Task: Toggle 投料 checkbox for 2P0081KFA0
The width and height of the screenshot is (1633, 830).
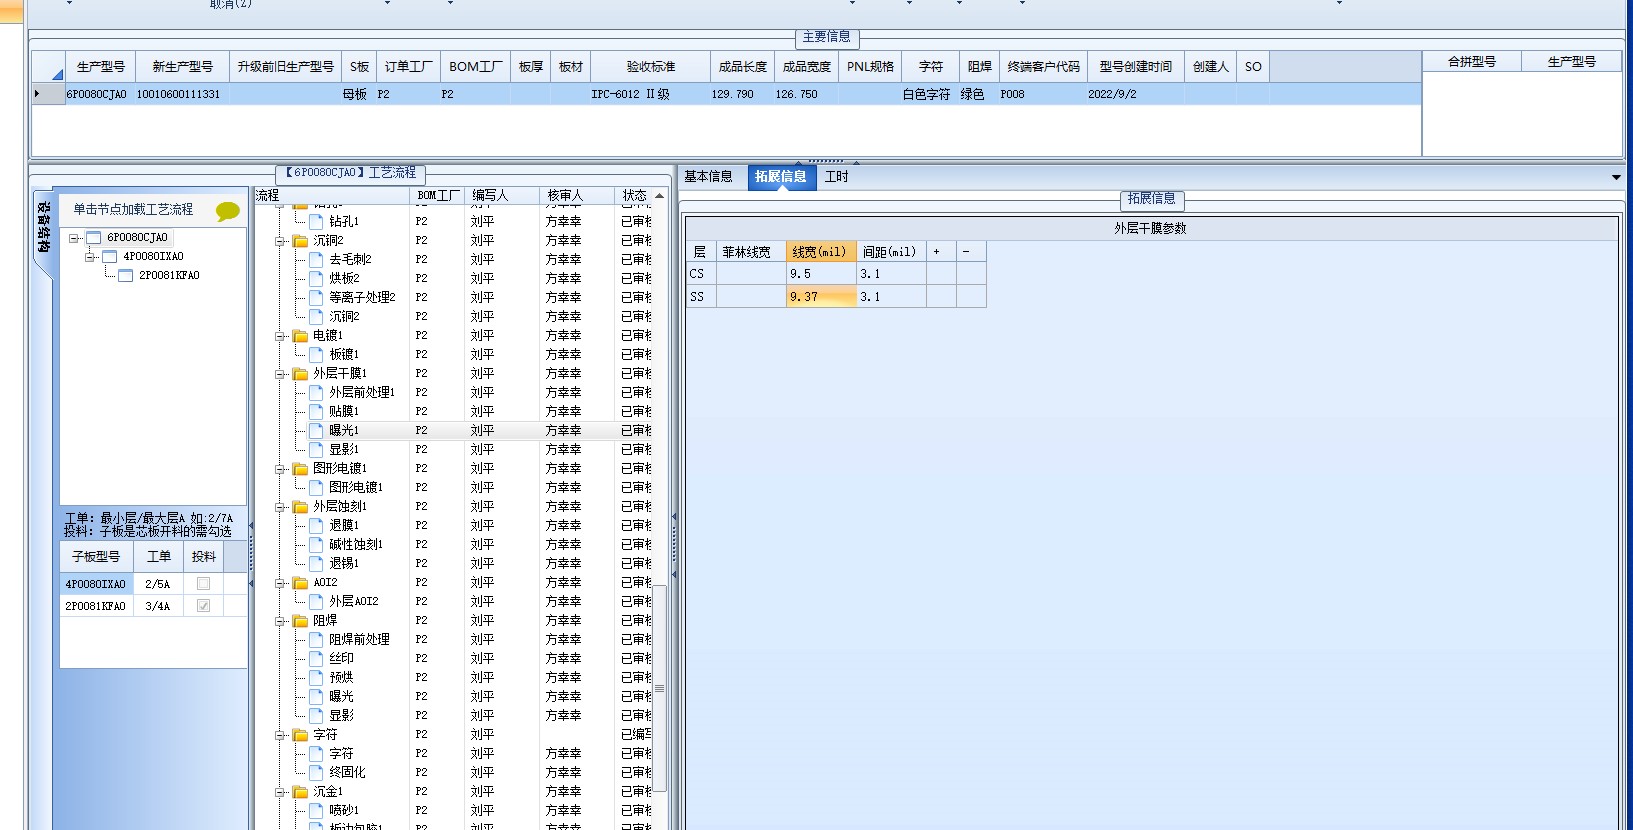Action: 204,606
